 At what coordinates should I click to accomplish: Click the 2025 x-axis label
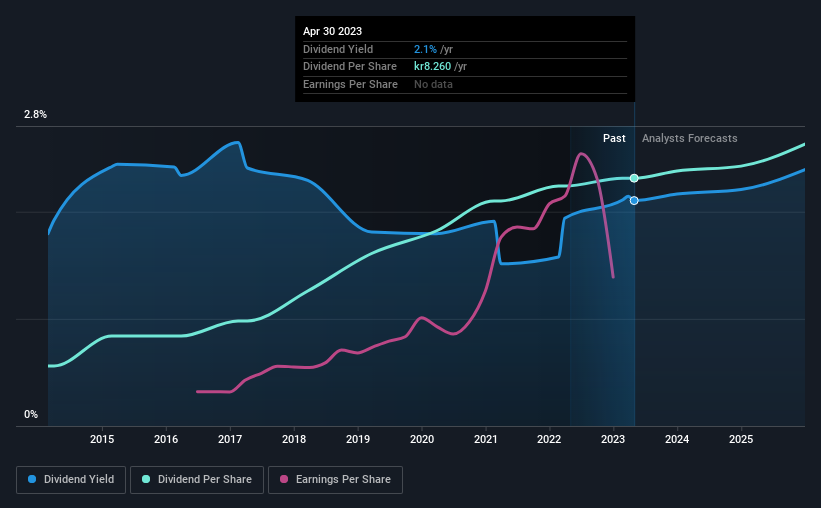(x=741, y=439)
